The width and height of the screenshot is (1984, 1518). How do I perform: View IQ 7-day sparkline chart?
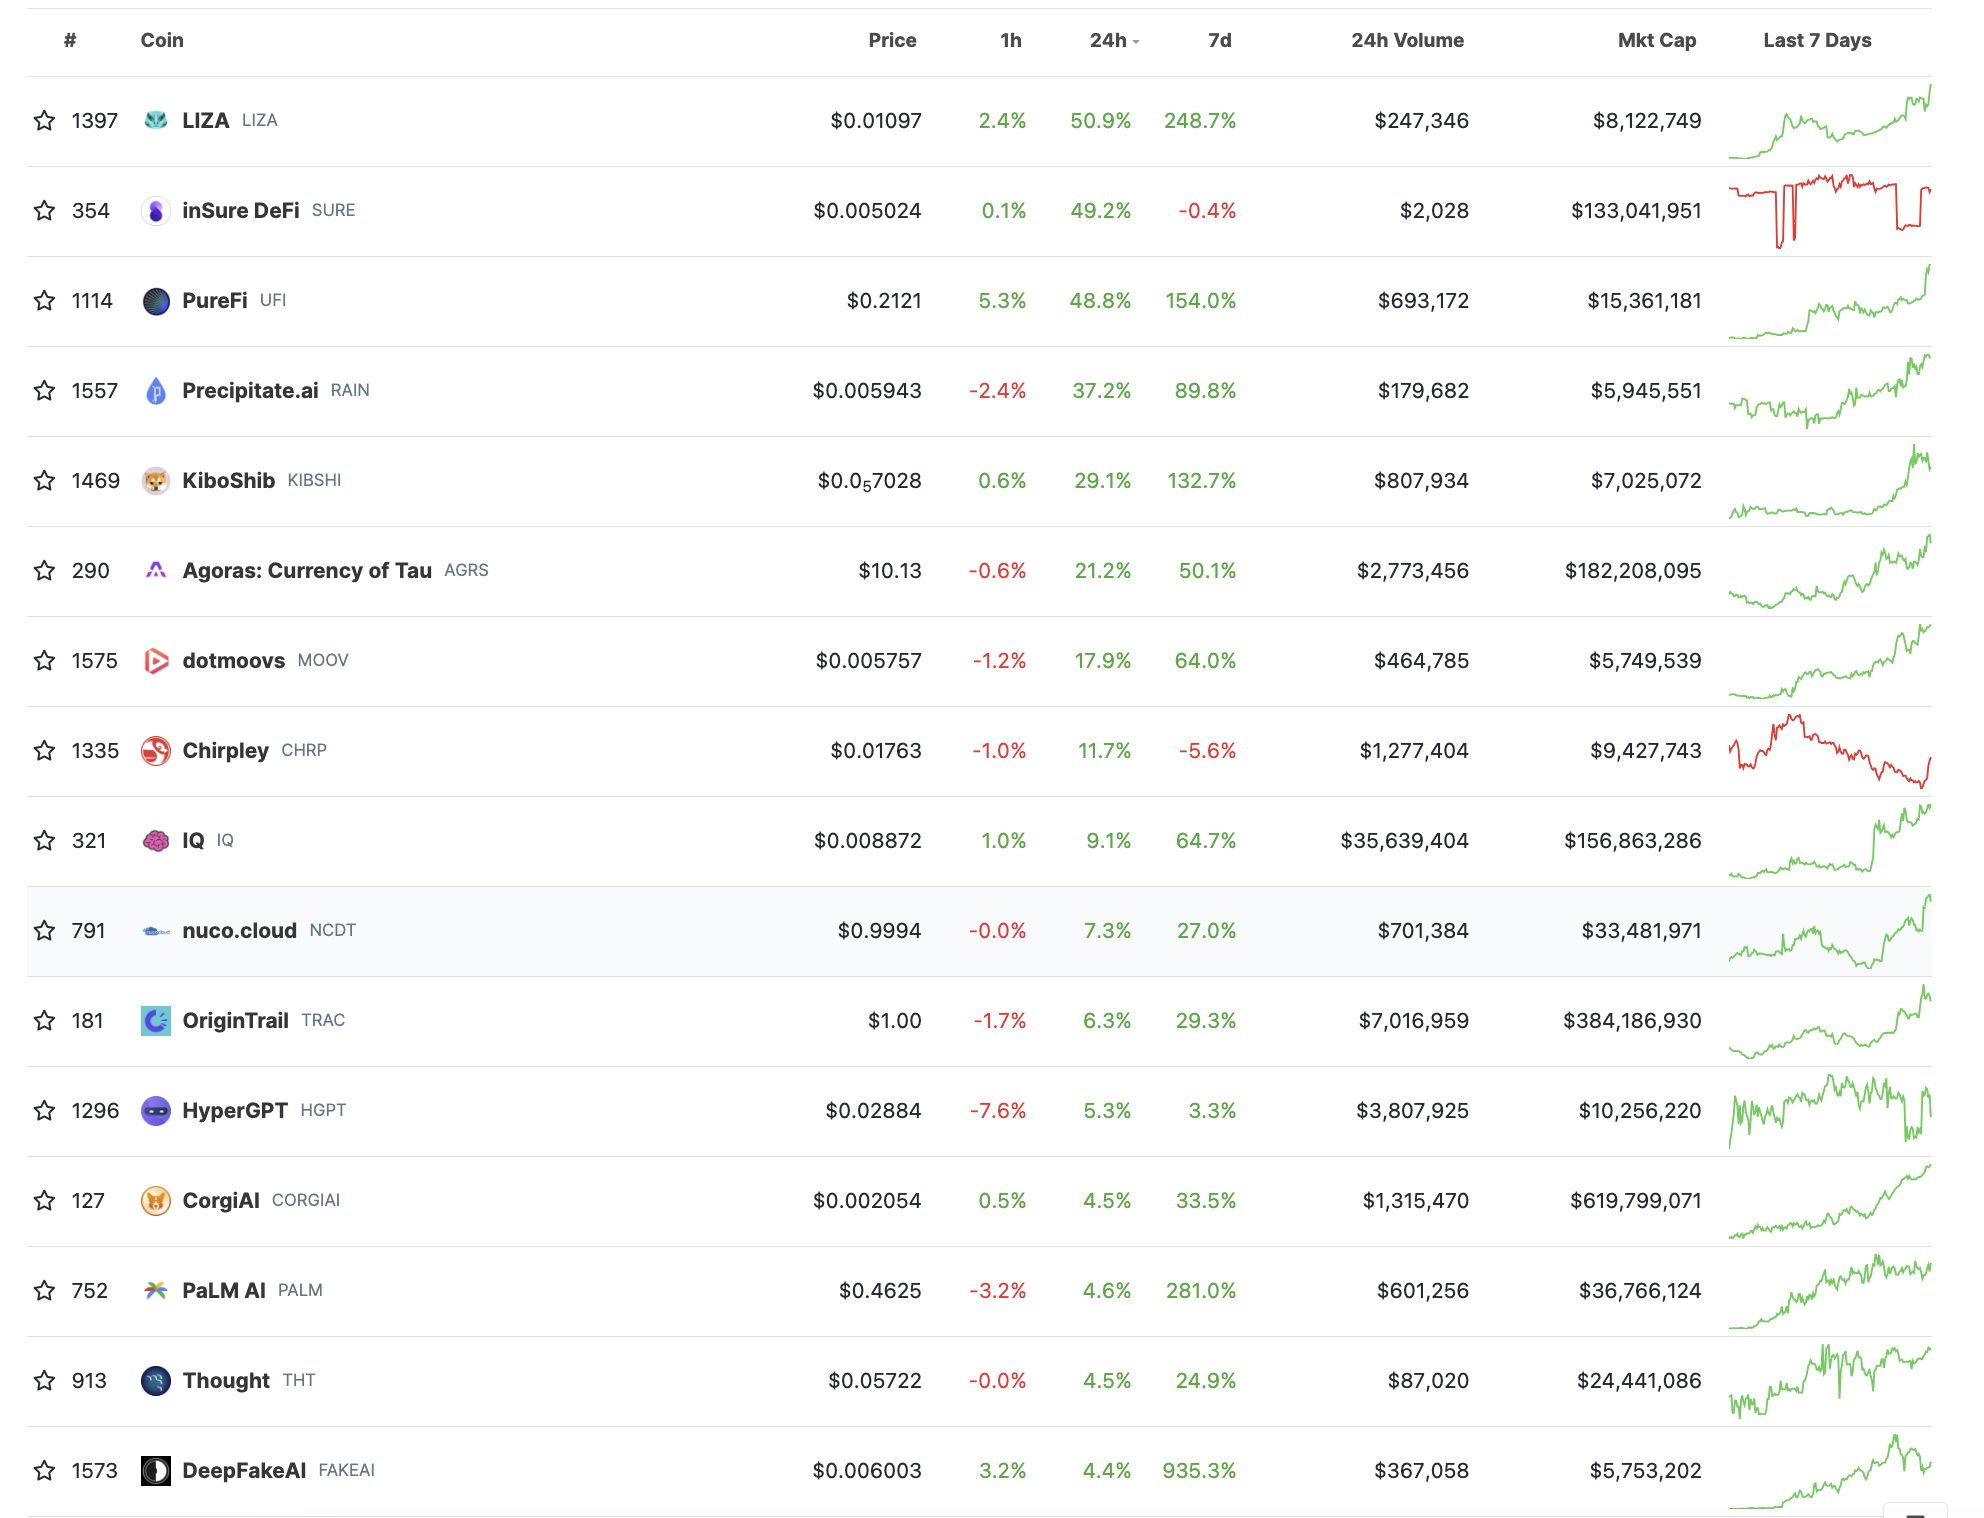[1830, 841]
